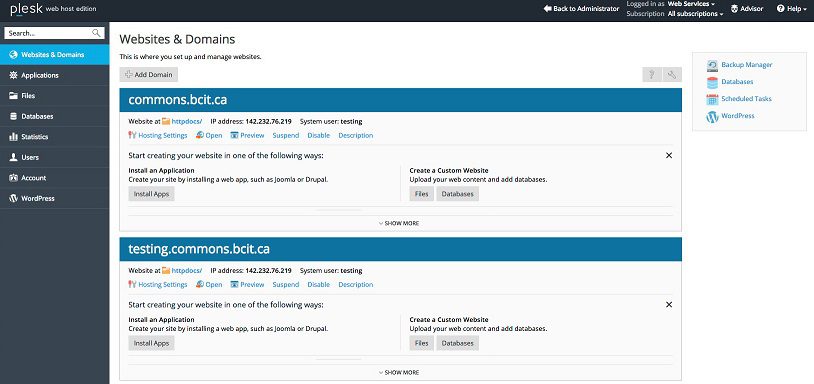Image resolution: width=814 pixels, height=384 pixels.
Task: Click the Websites & Domains globe icon
Action: click(x=13, y=54)
